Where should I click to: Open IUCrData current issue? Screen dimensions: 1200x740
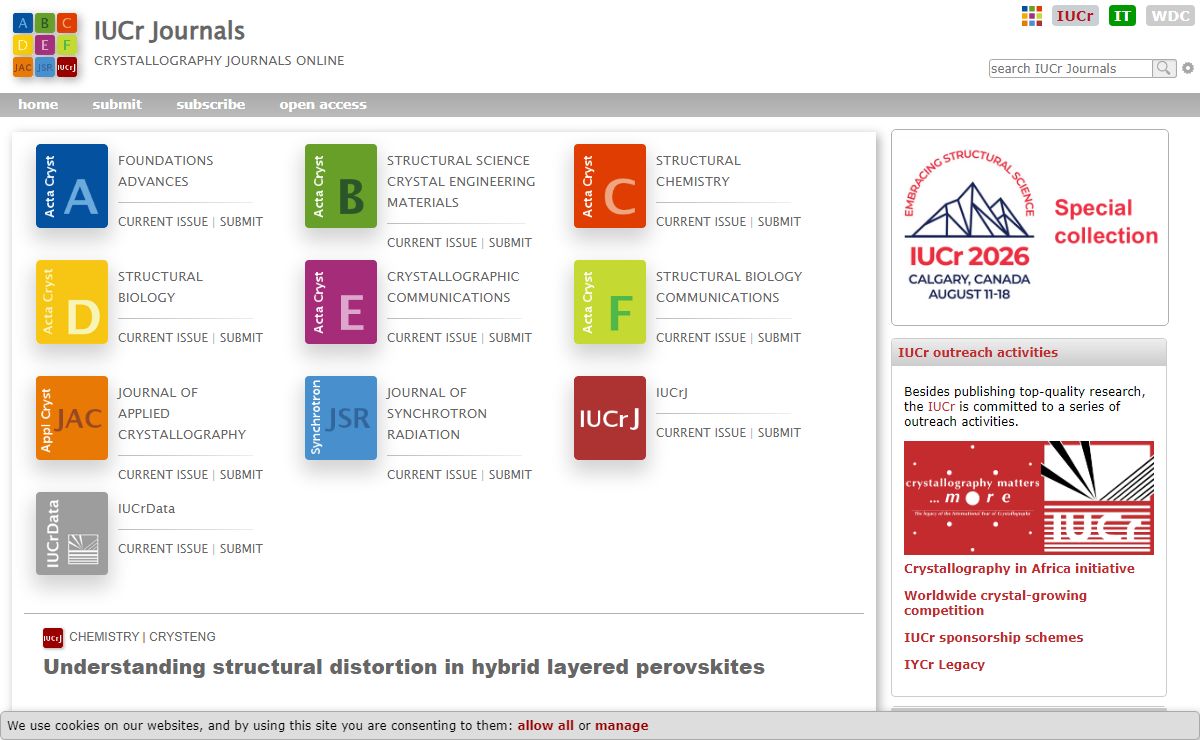[163, 549]
